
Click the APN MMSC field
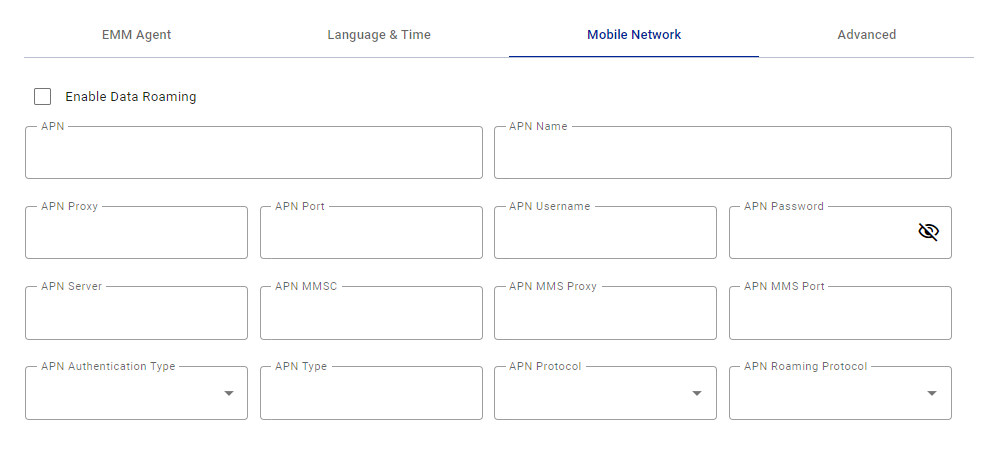pyautogui.click(x=371, y=313)
